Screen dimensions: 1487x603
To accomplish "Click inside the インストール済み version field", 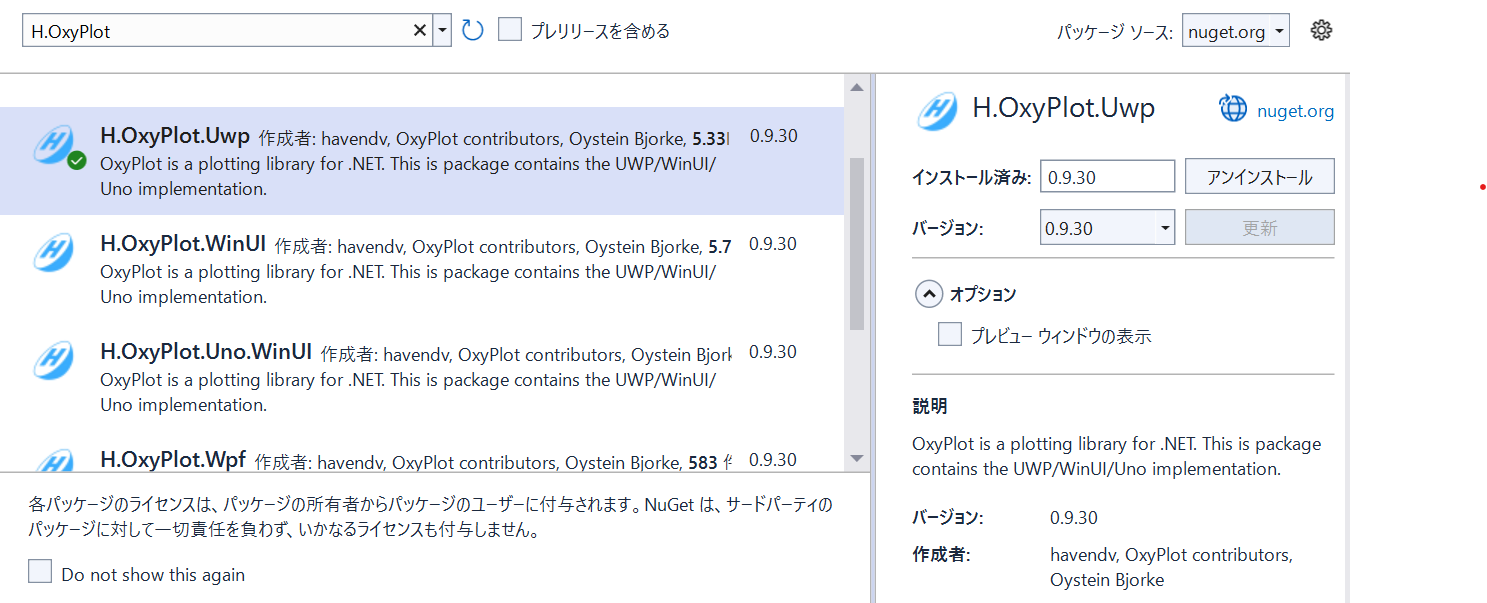I will 1107,175.
